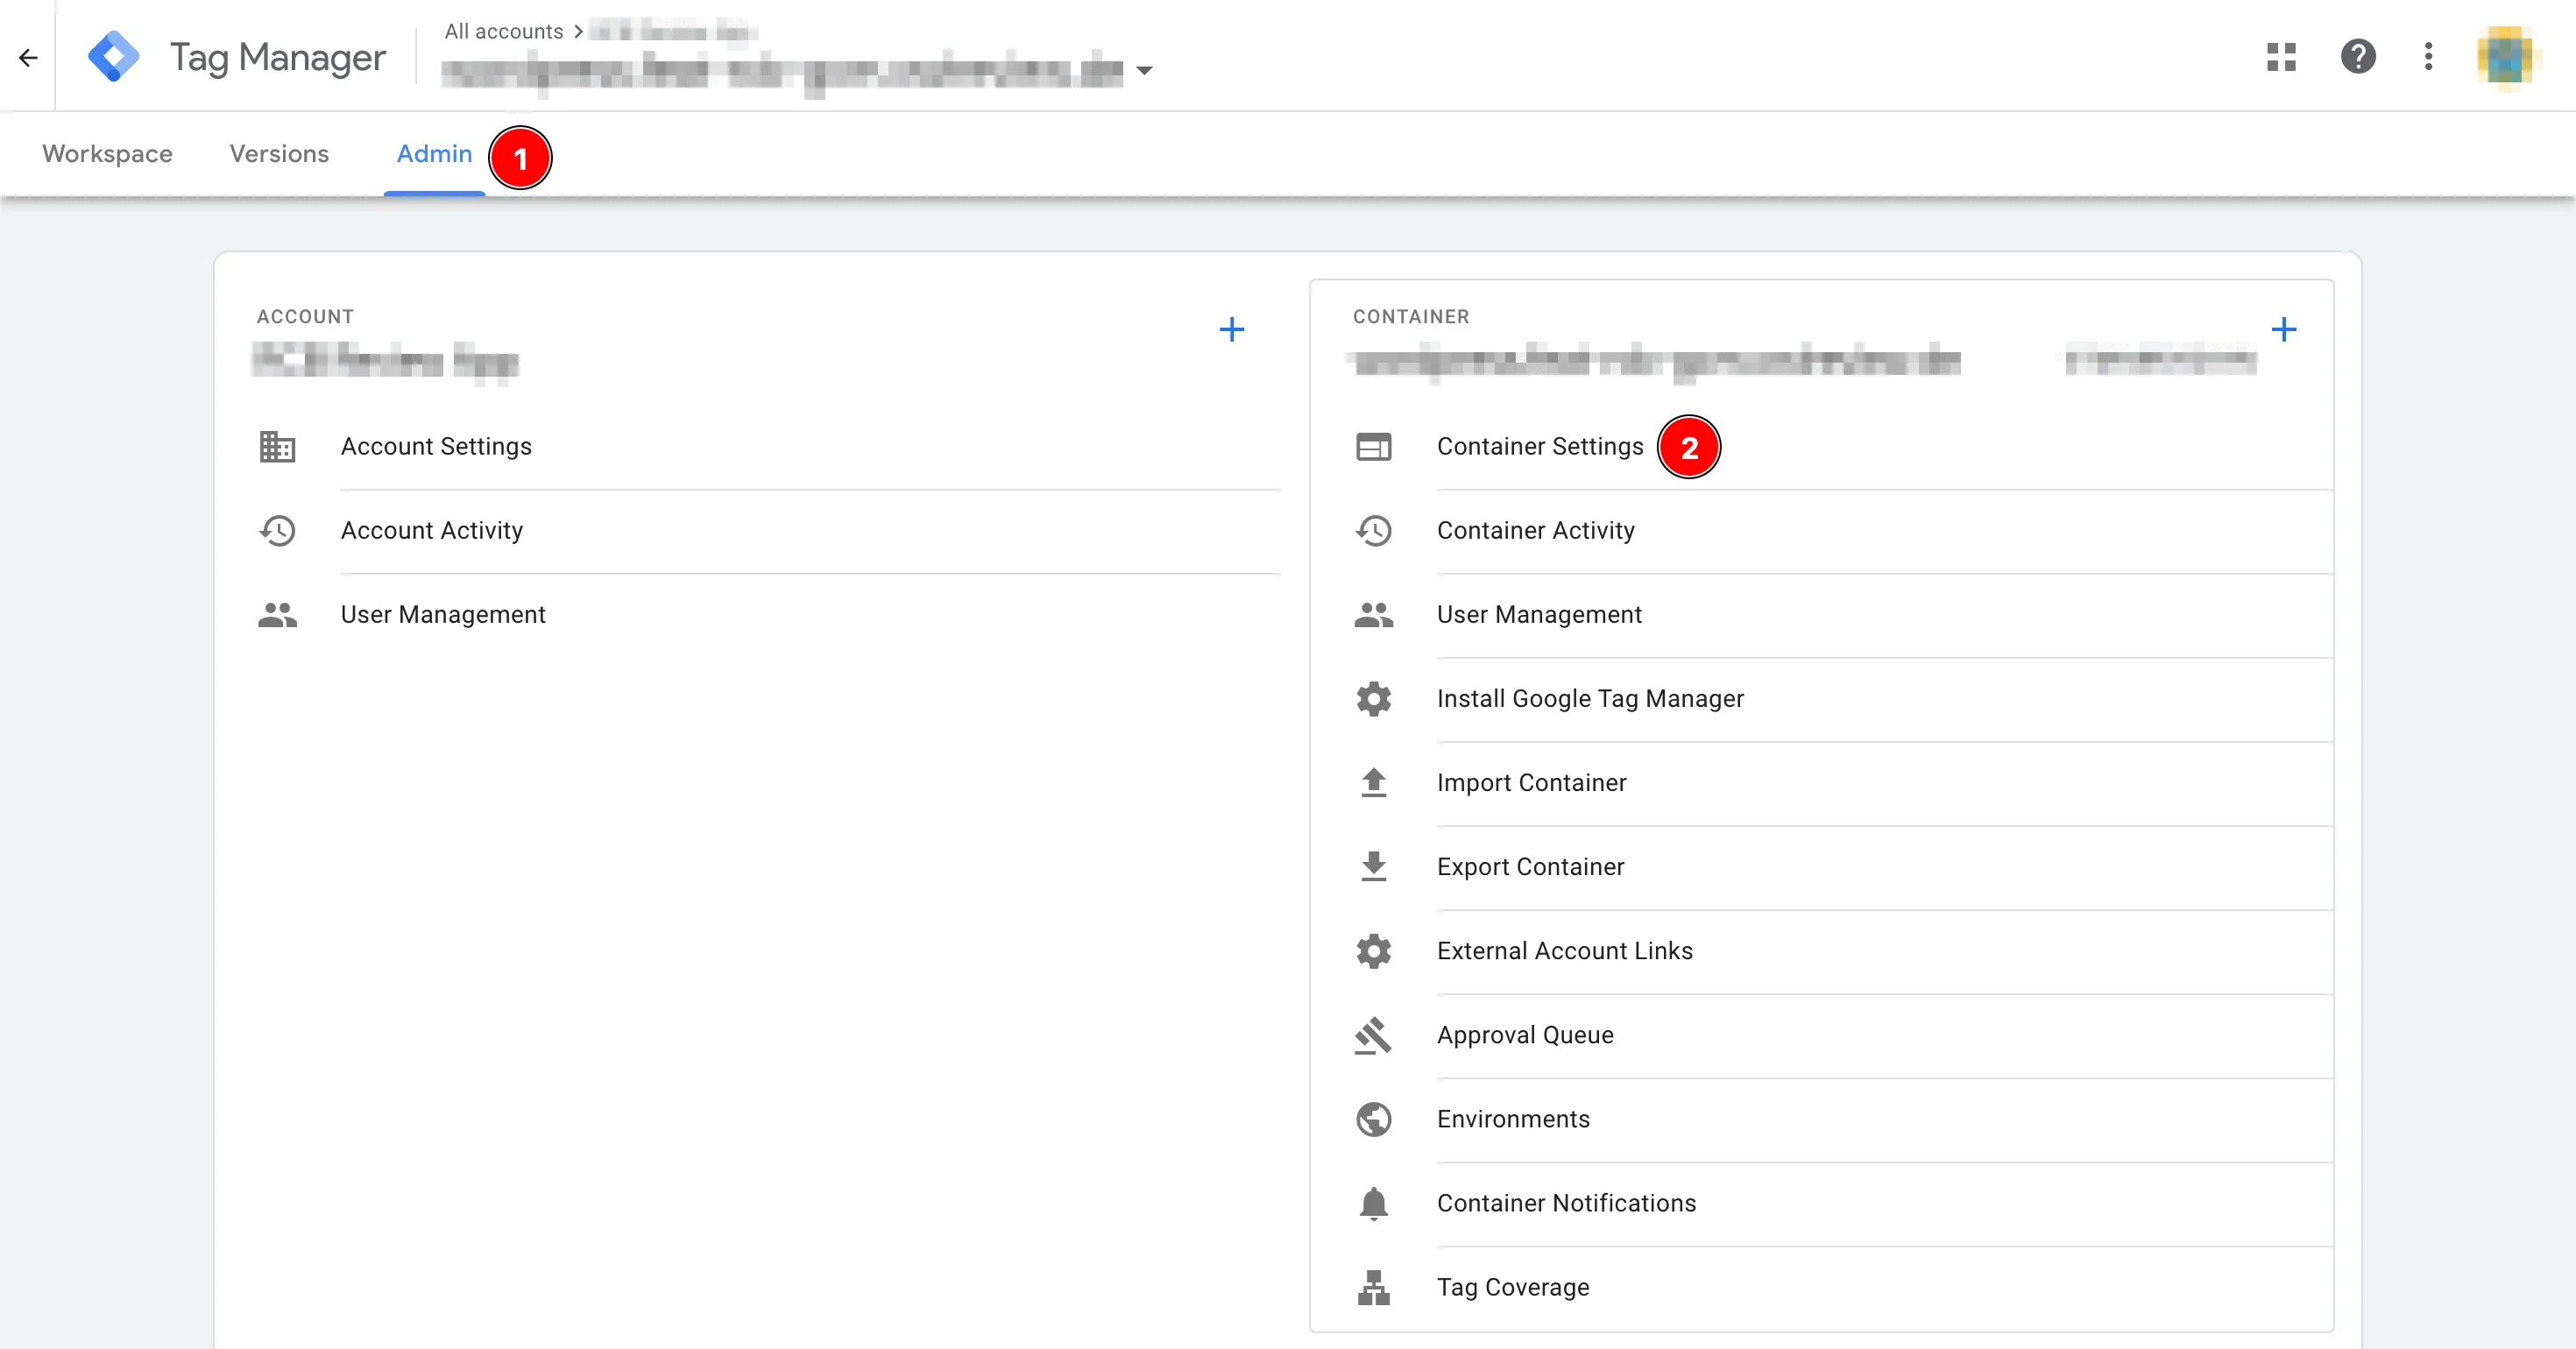The width and height of the screenshot is (2576, 1349).
Task: Switch to the Versions tab
Action: (x=279, y=154)
